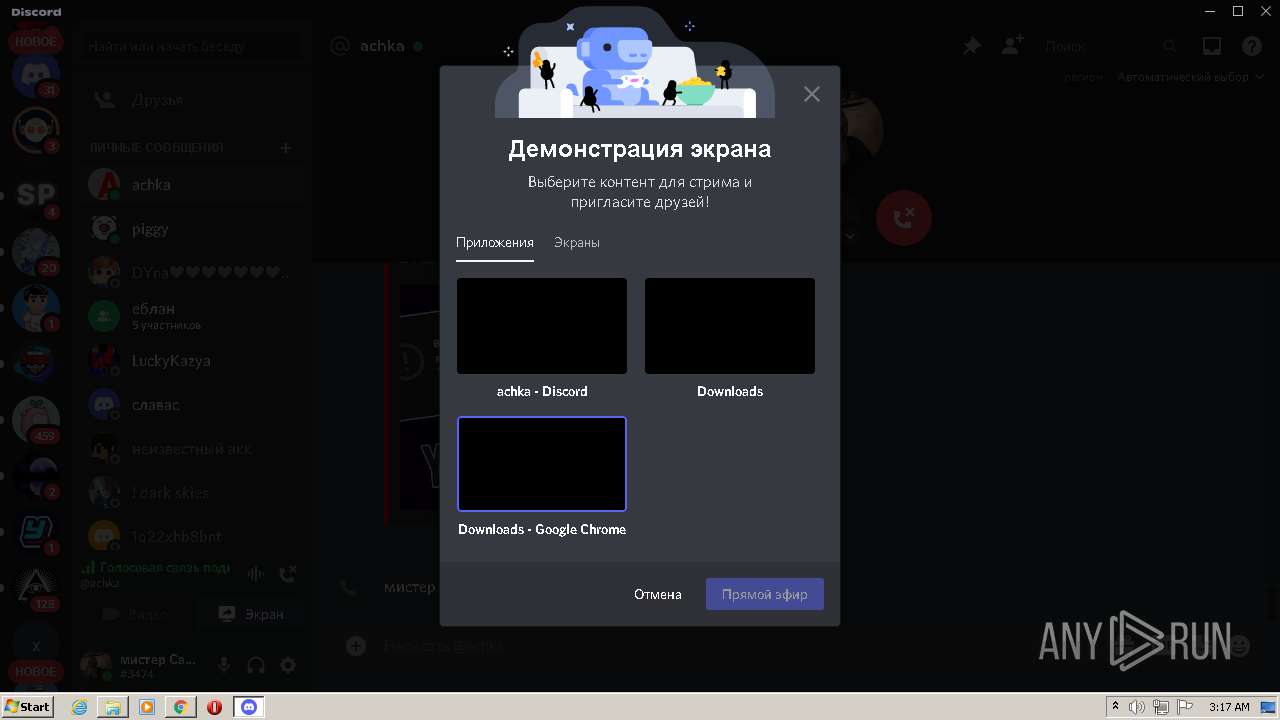Screen dimensions: 1280x720
Task: Open server with 459 notifications badge
Action: point(36,418)
